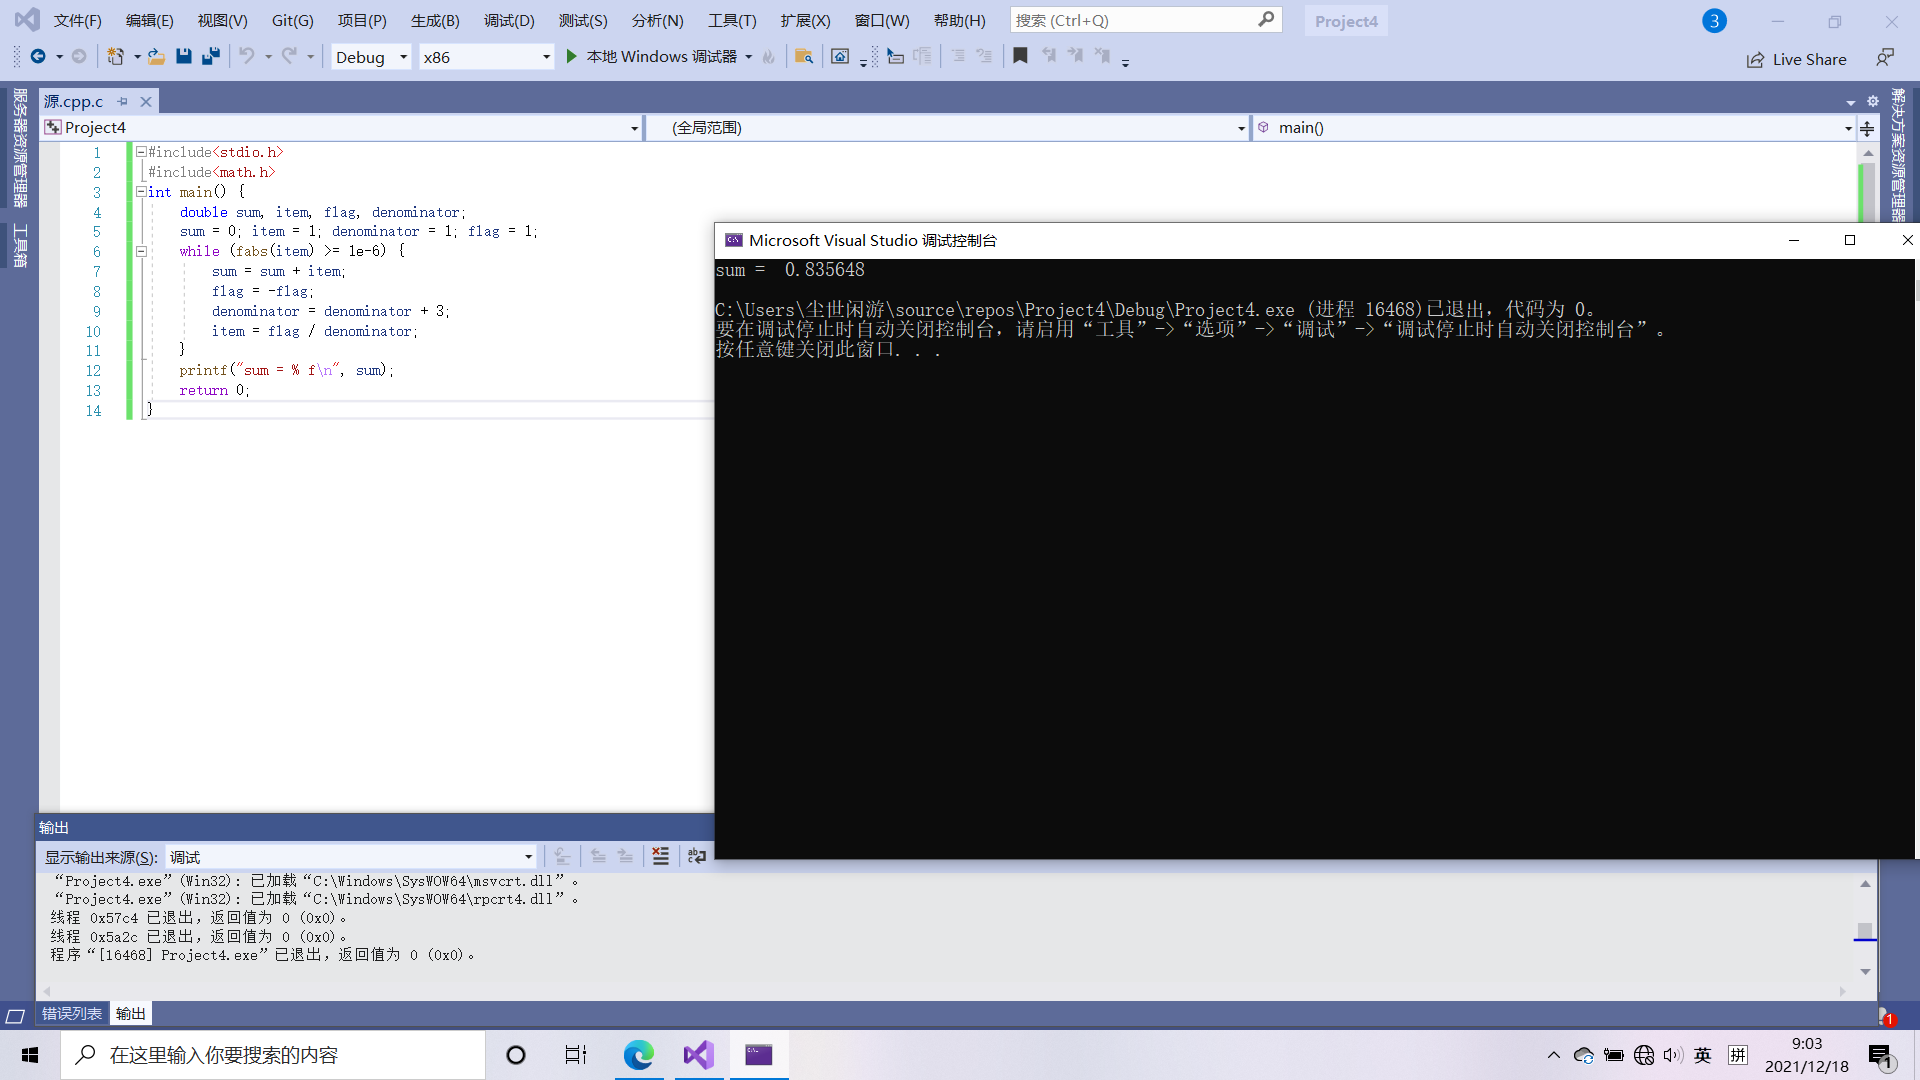1920x1080 pixels.
Task: Open Microsoft Edge from the taskbar
Action: click(x=638, y=1055)
